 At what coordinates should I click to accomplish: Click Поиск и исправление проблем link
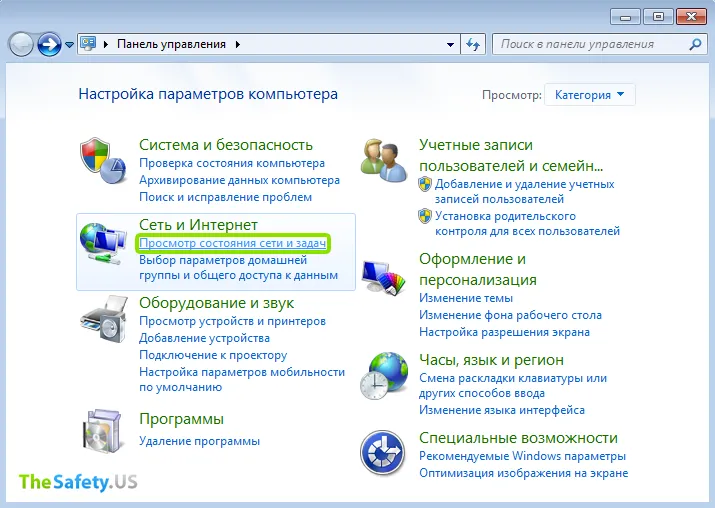coord(225,197)
